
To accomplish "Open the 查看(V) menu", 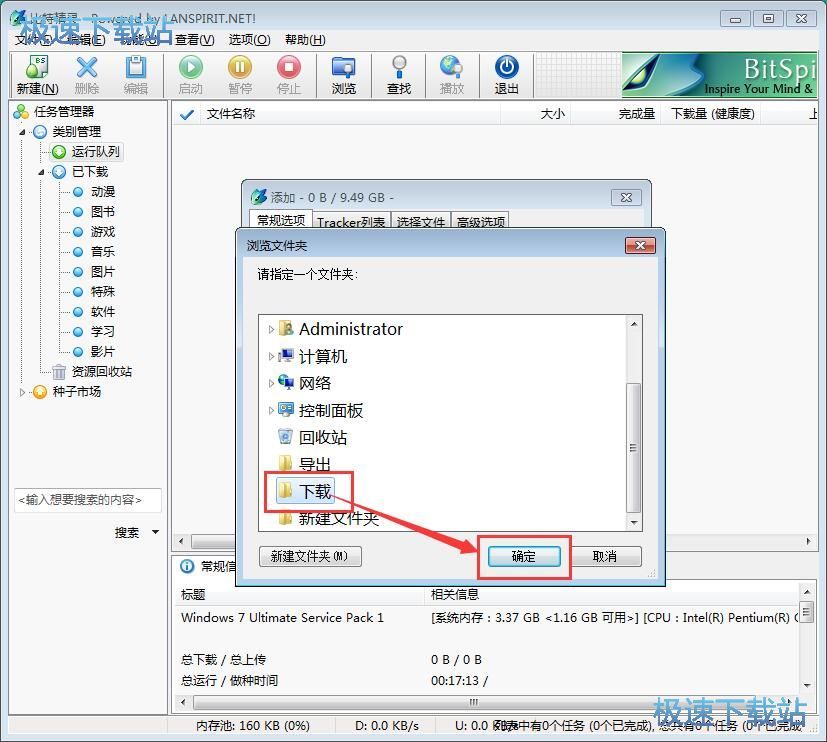I will (x=195, y=40).
